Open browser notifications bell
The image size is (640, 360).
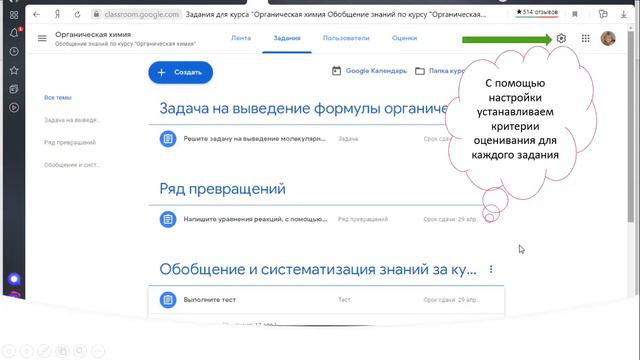click(x=14, y=33)
